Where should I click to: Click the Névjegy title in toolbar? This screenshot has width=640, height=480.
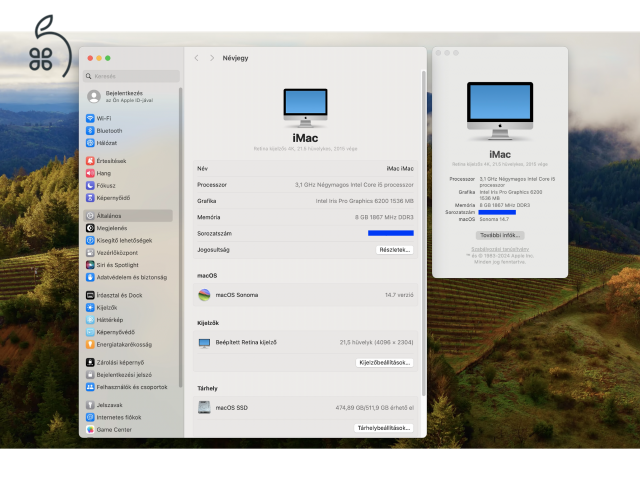pyautogui.click(x=236, y=58)
